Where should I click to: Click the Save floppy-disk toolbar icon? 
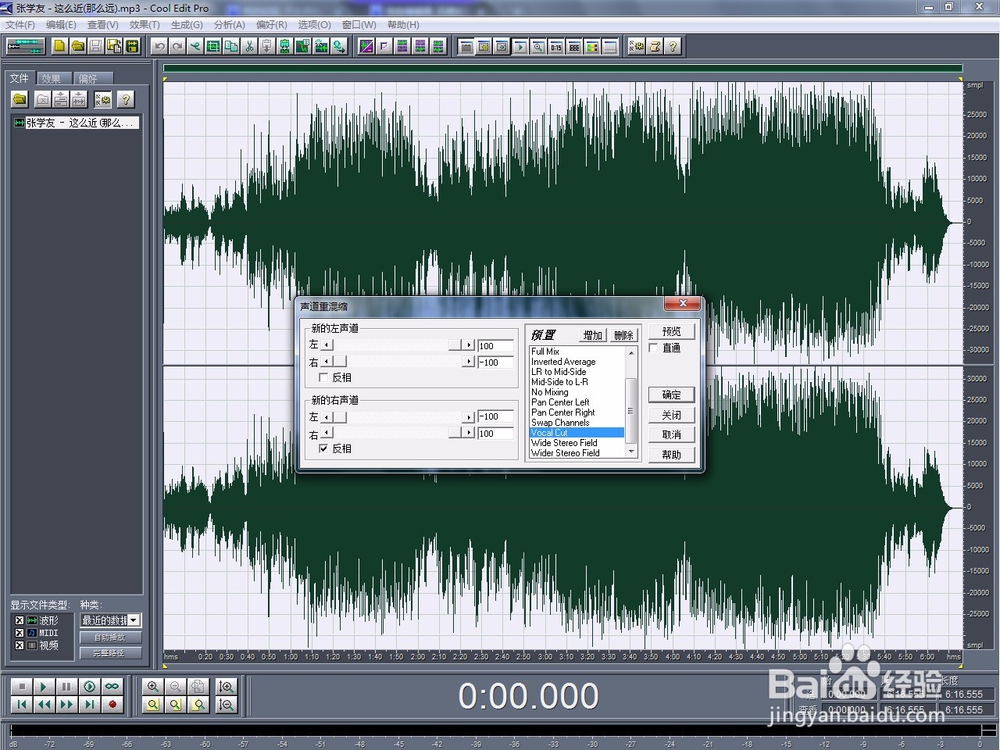click(96, 46)
